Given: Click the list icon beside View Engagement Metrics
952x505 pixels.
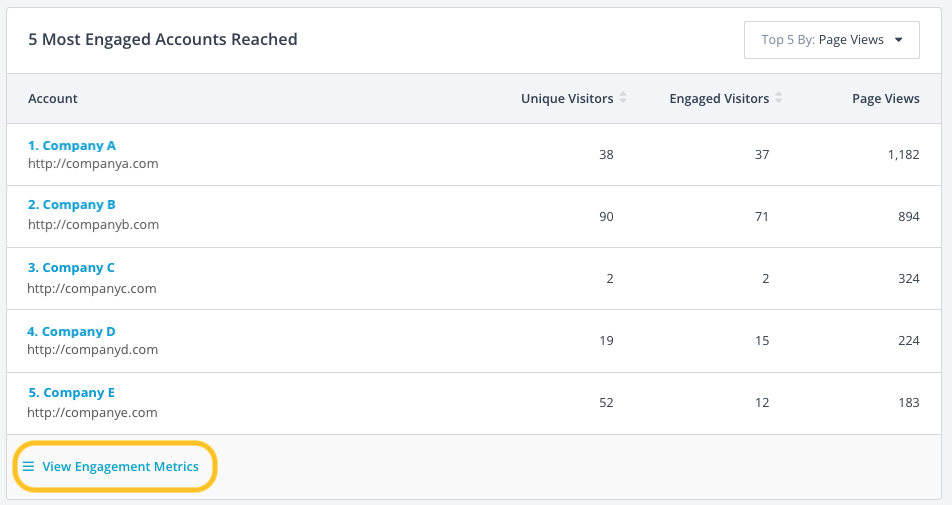Looking at the screenshot, I should click(28, 467).
